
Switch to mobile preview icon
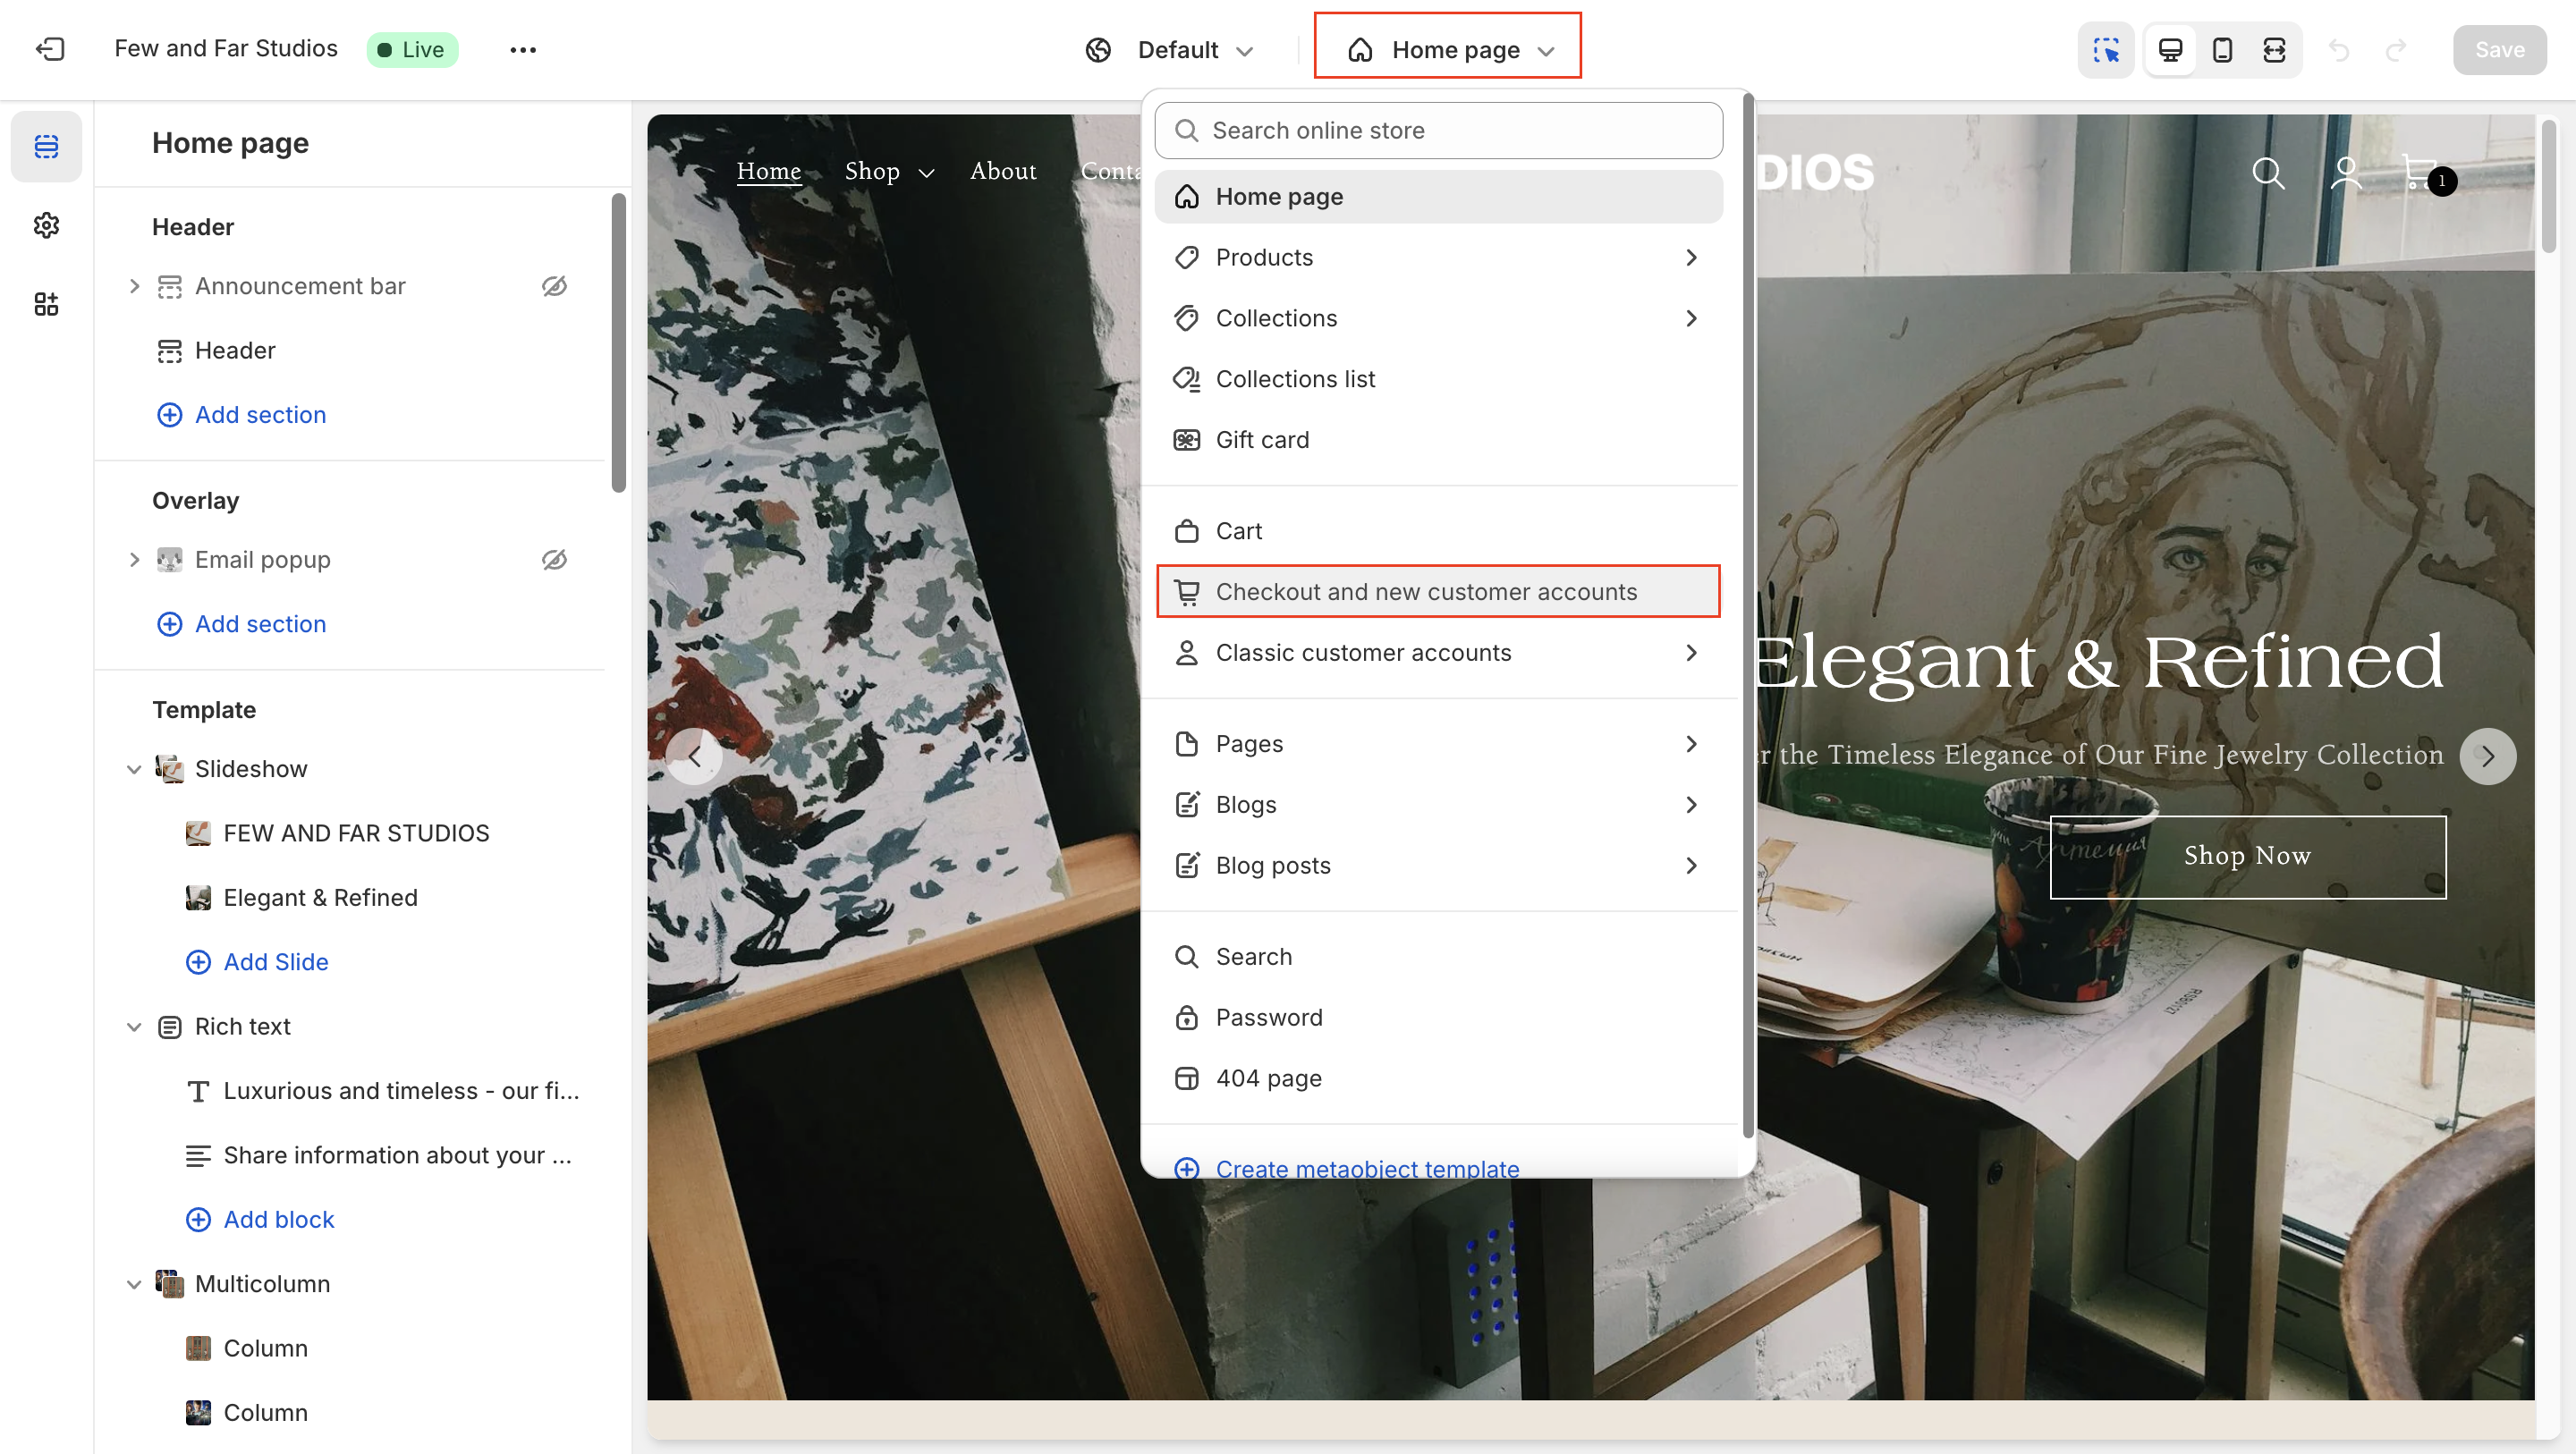pyautogui.click(x=2222, y=49)
